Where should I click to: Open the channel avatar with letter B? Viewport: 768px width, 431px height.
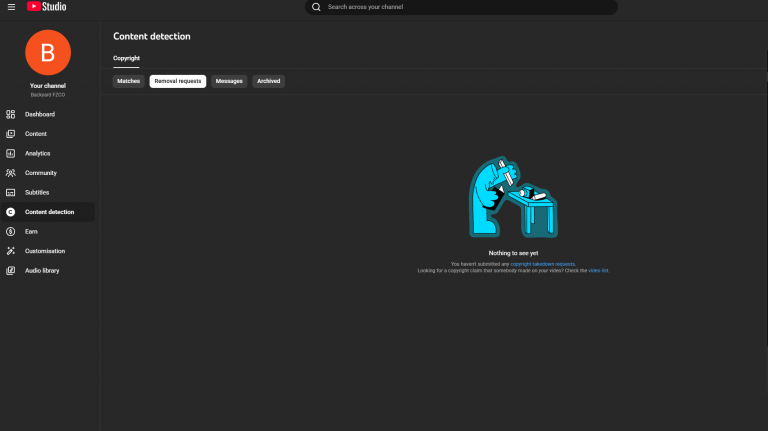point(48,52)
